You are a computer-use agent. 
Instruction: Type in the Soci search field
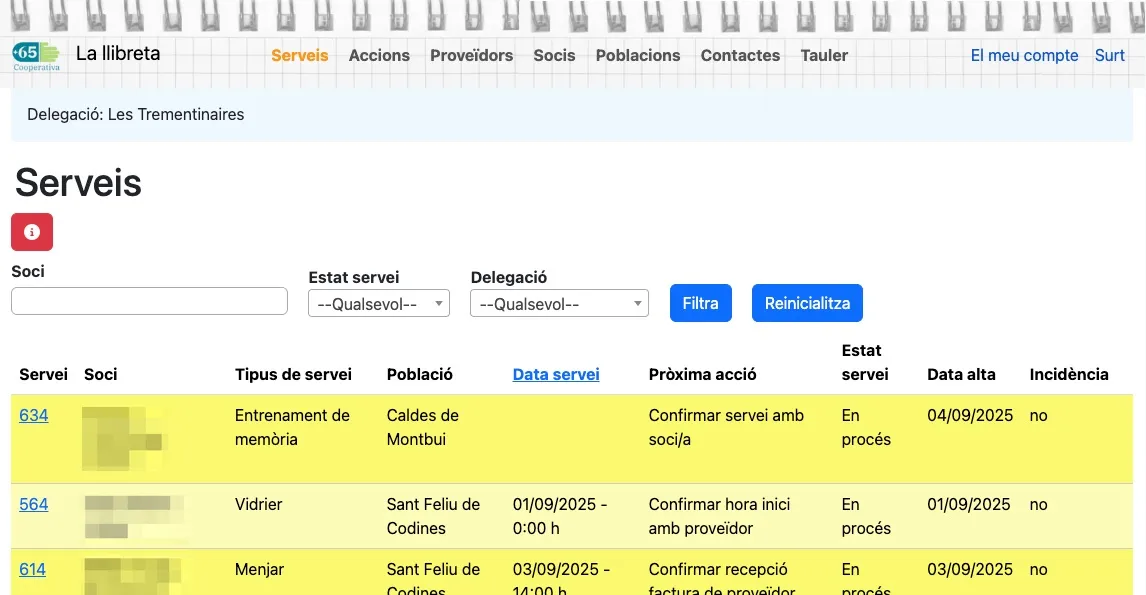149,301
